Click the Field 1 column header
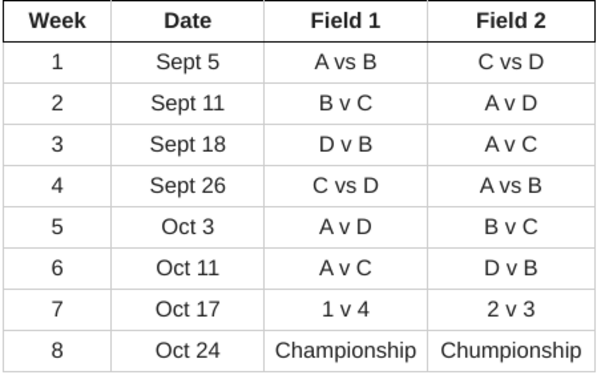Viewport: 601px width, 375px height. [345, 21]
